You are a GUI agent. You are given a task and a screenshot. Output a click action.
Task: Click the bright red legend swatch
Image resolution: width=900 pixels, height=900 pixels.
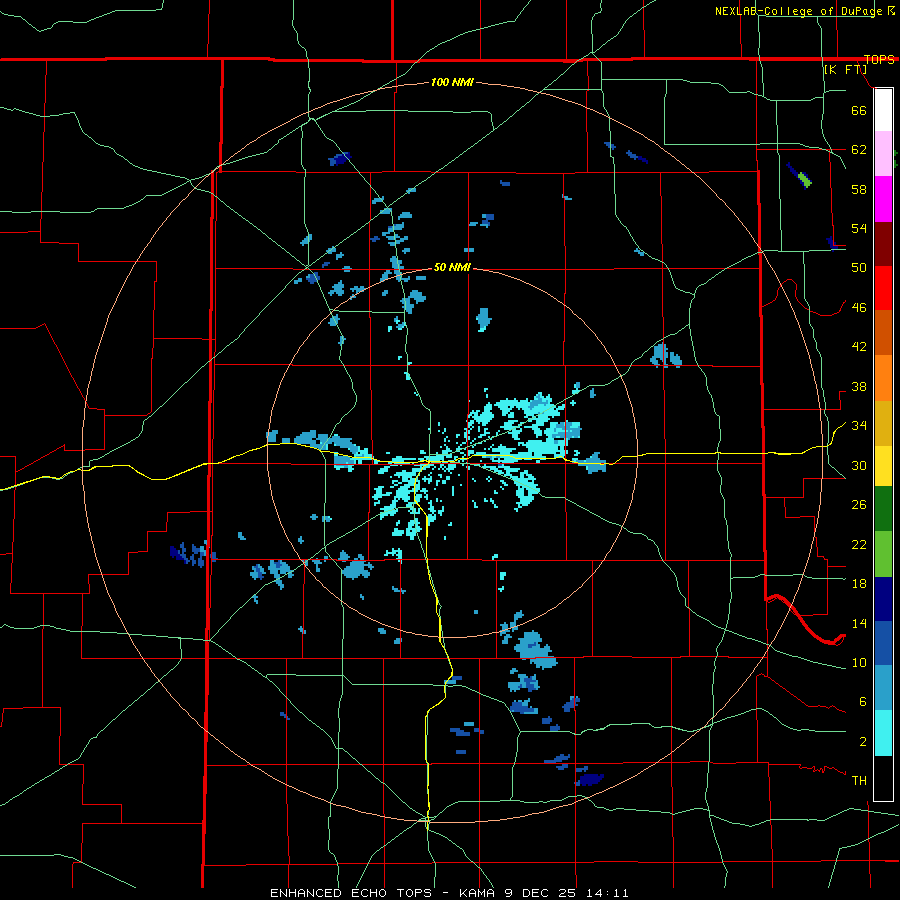(883, 288)
